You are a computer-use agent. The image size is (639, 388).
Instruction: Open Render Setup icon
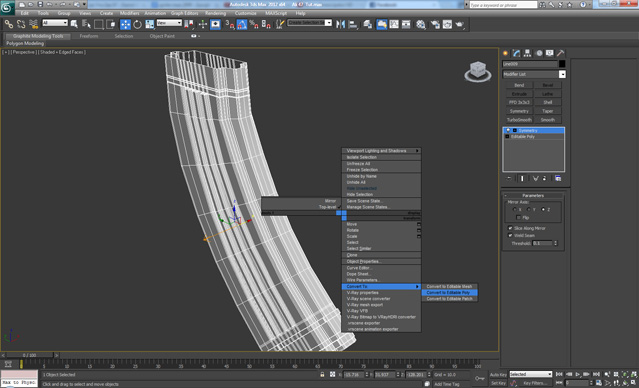tap(435, 24)
